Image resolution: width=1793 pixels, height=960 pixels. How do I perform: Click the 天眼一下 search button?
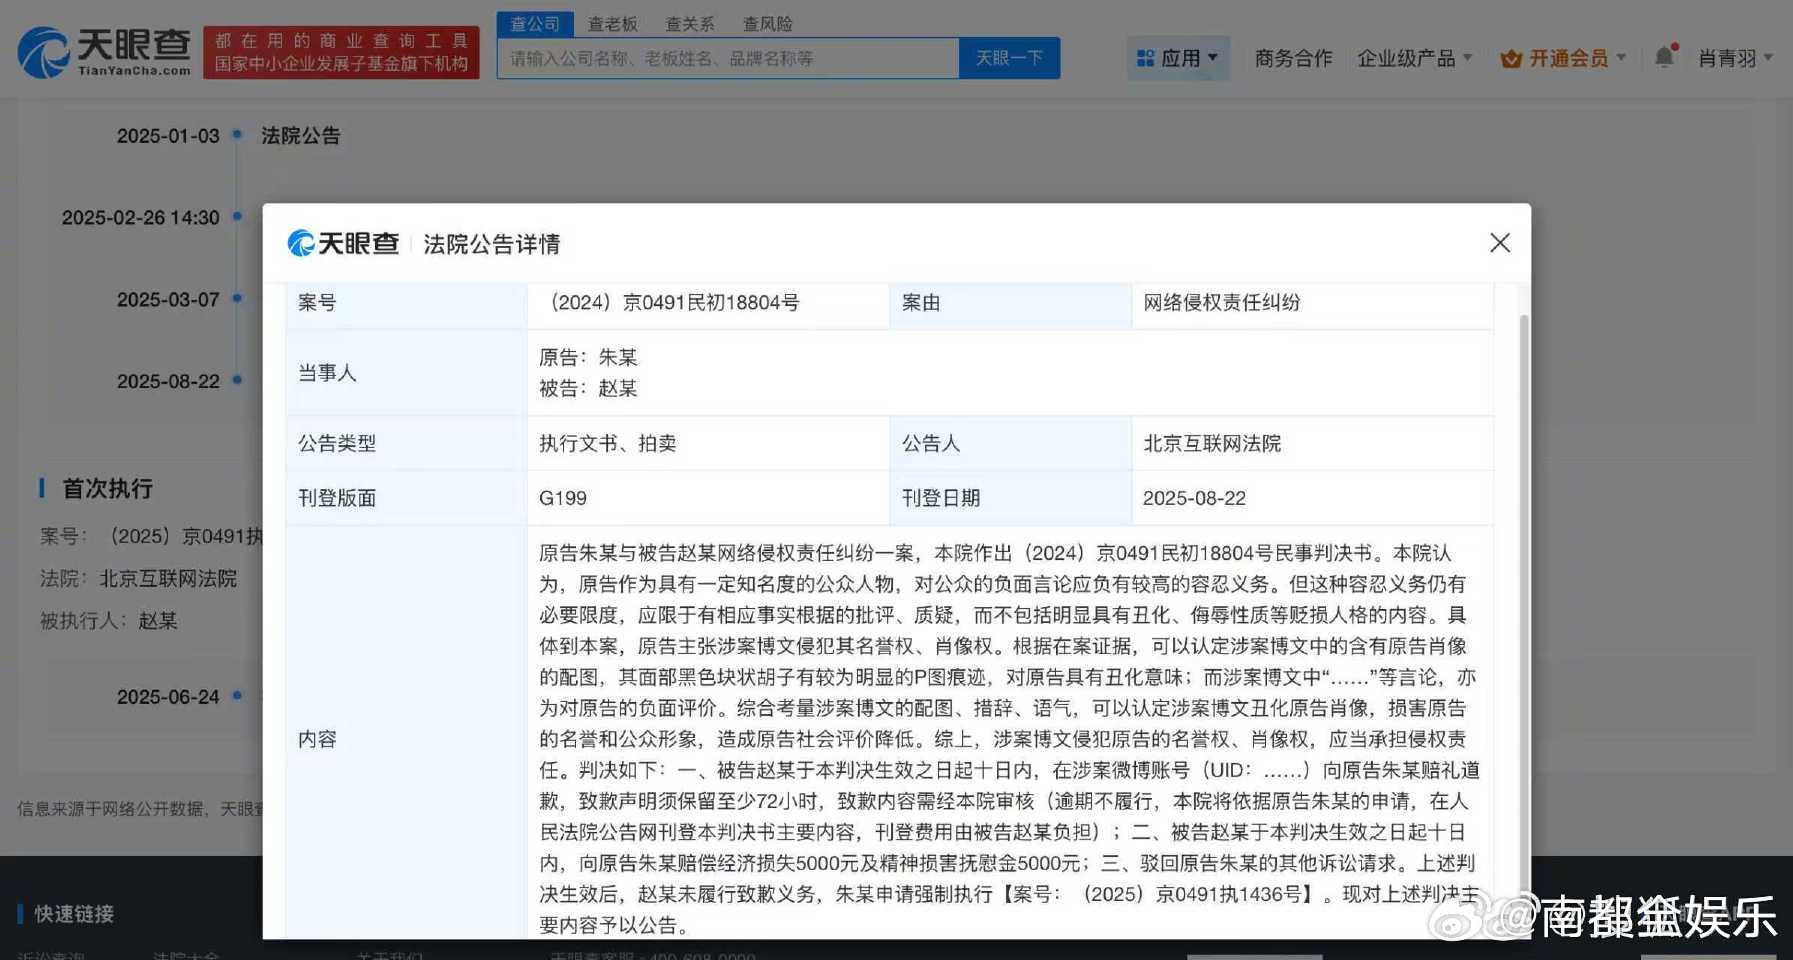pyautogui.click(x=1009, y=58)
